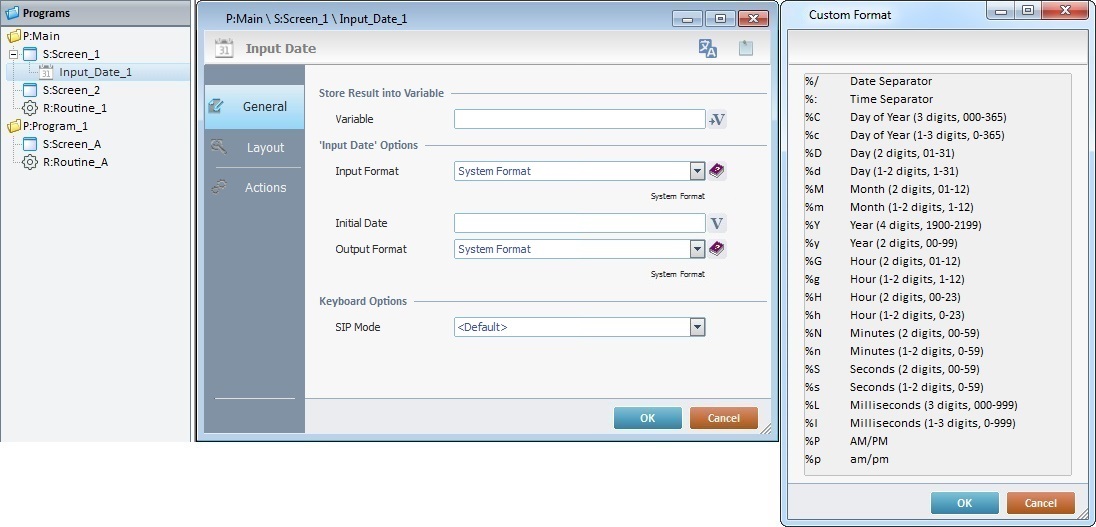Viewport: 1096px width, 527px height.
Task: Select the General tab
Action: (x=264, y=107)
